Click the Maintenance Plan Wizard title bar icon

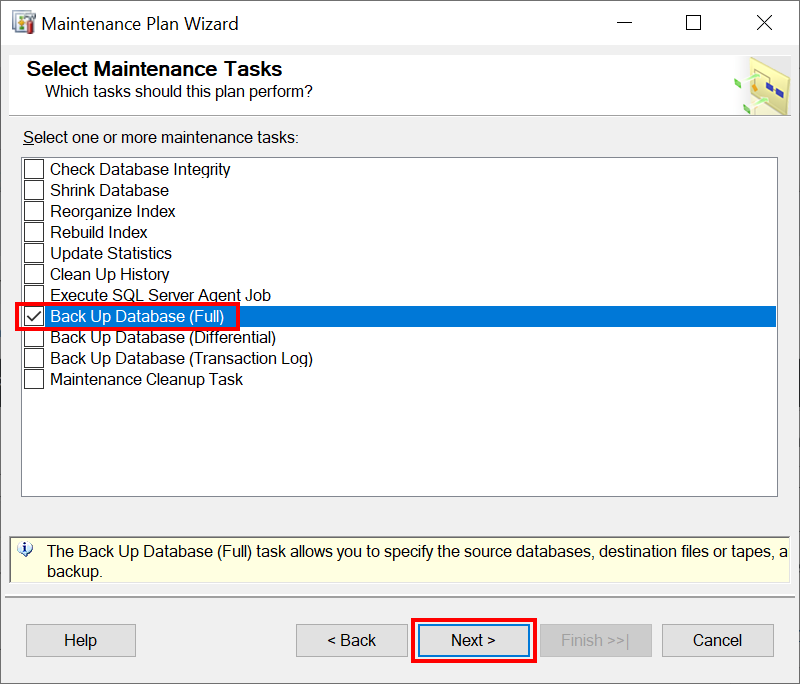pyautogui.click(x=23, y=23)
